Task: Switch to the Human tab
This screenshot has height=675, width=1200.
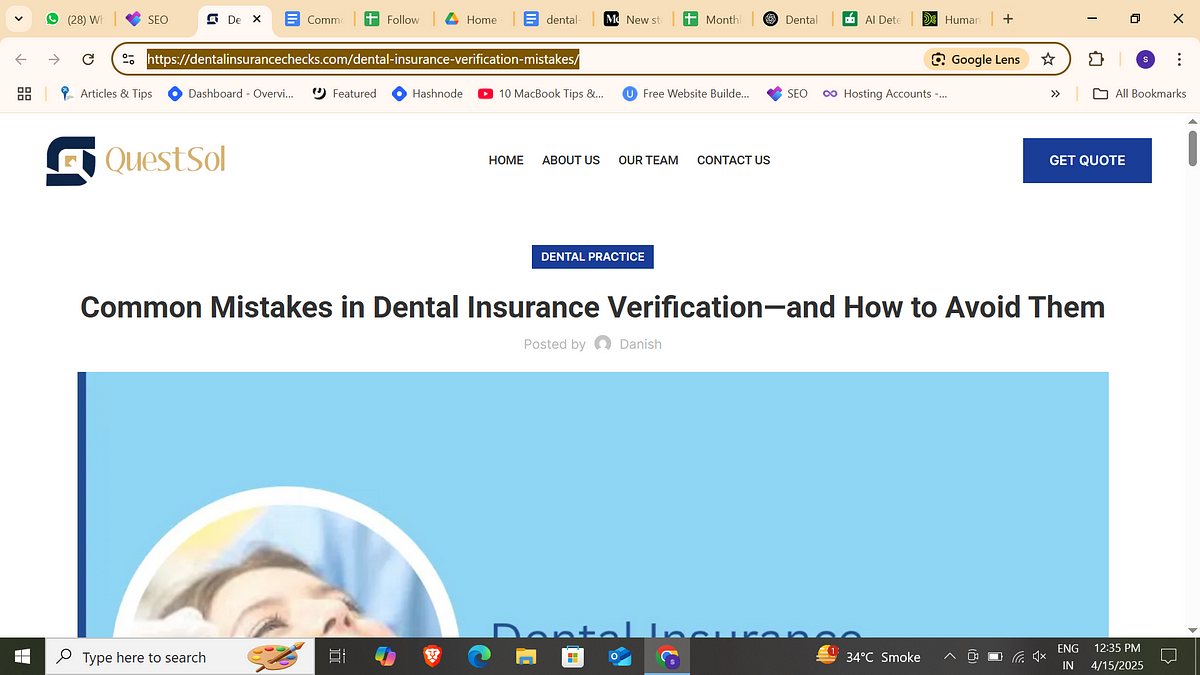Action: [x=951, y=19]
